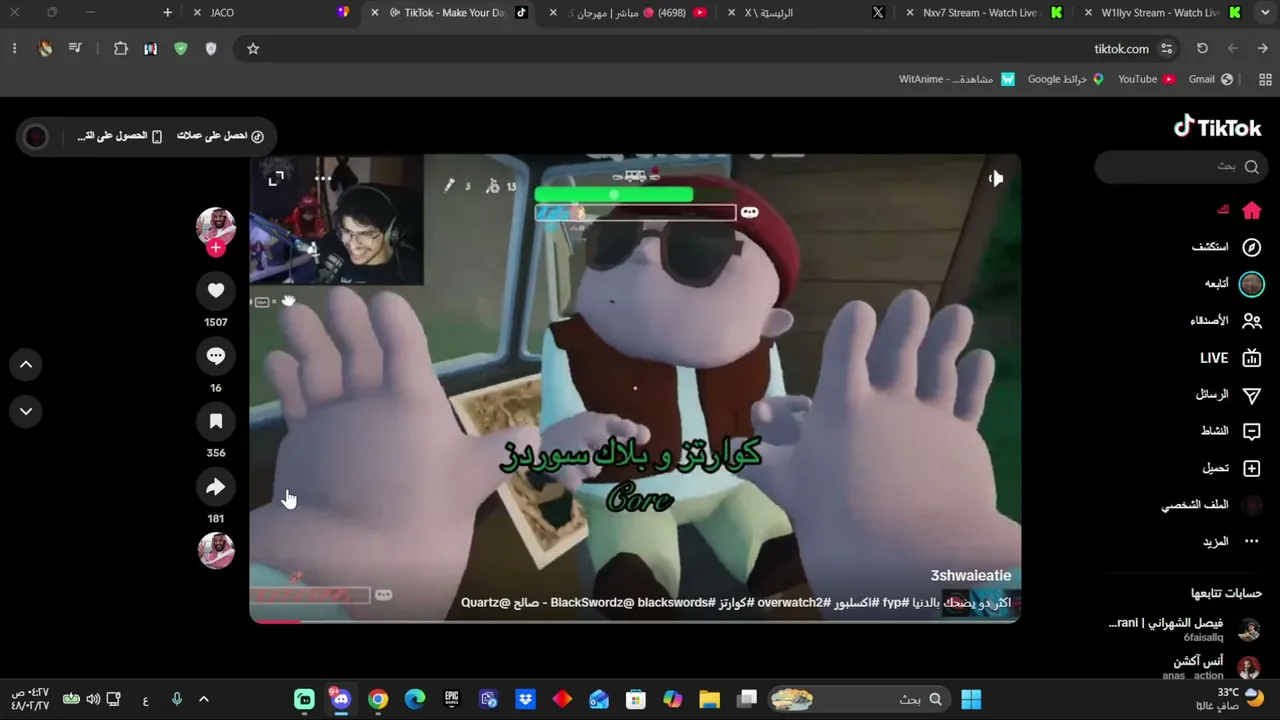Switch to the YouTube live (4698) tab

click(x=628, y=13)
